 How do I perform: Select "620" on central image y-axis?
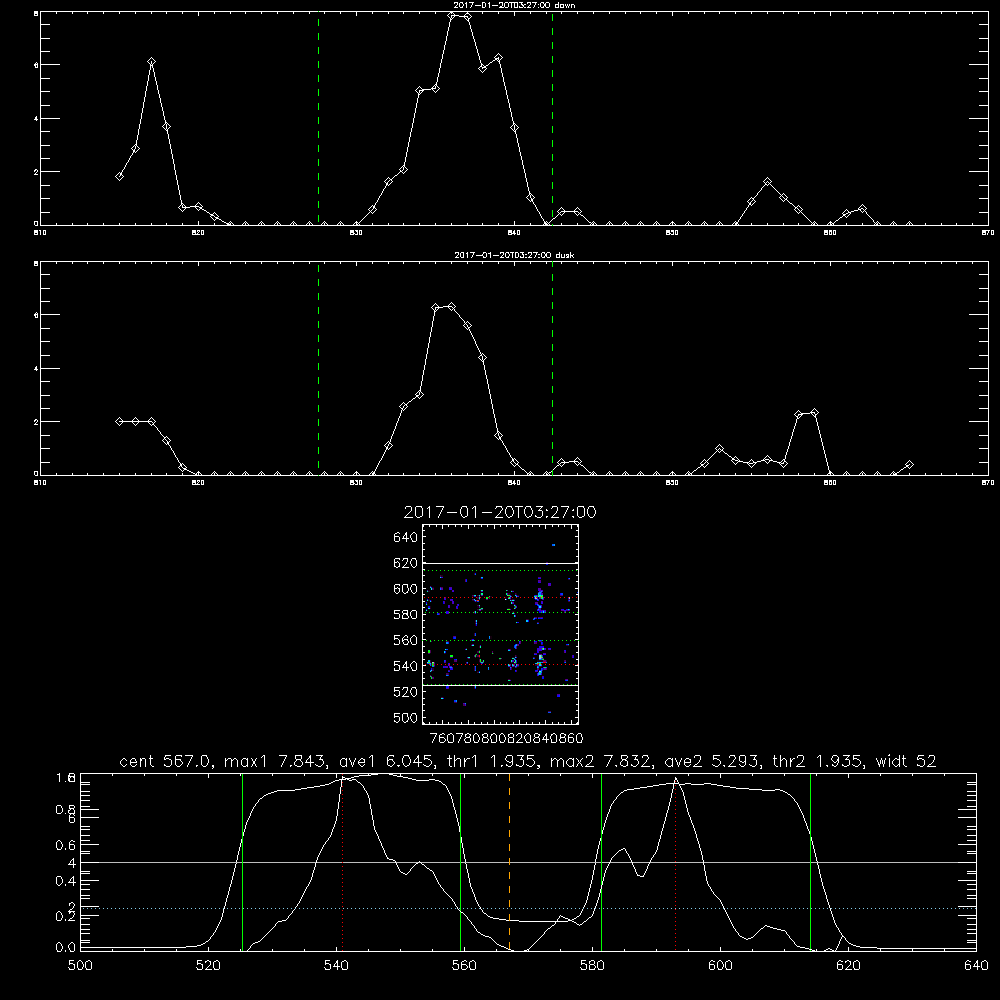pos(406,563)
